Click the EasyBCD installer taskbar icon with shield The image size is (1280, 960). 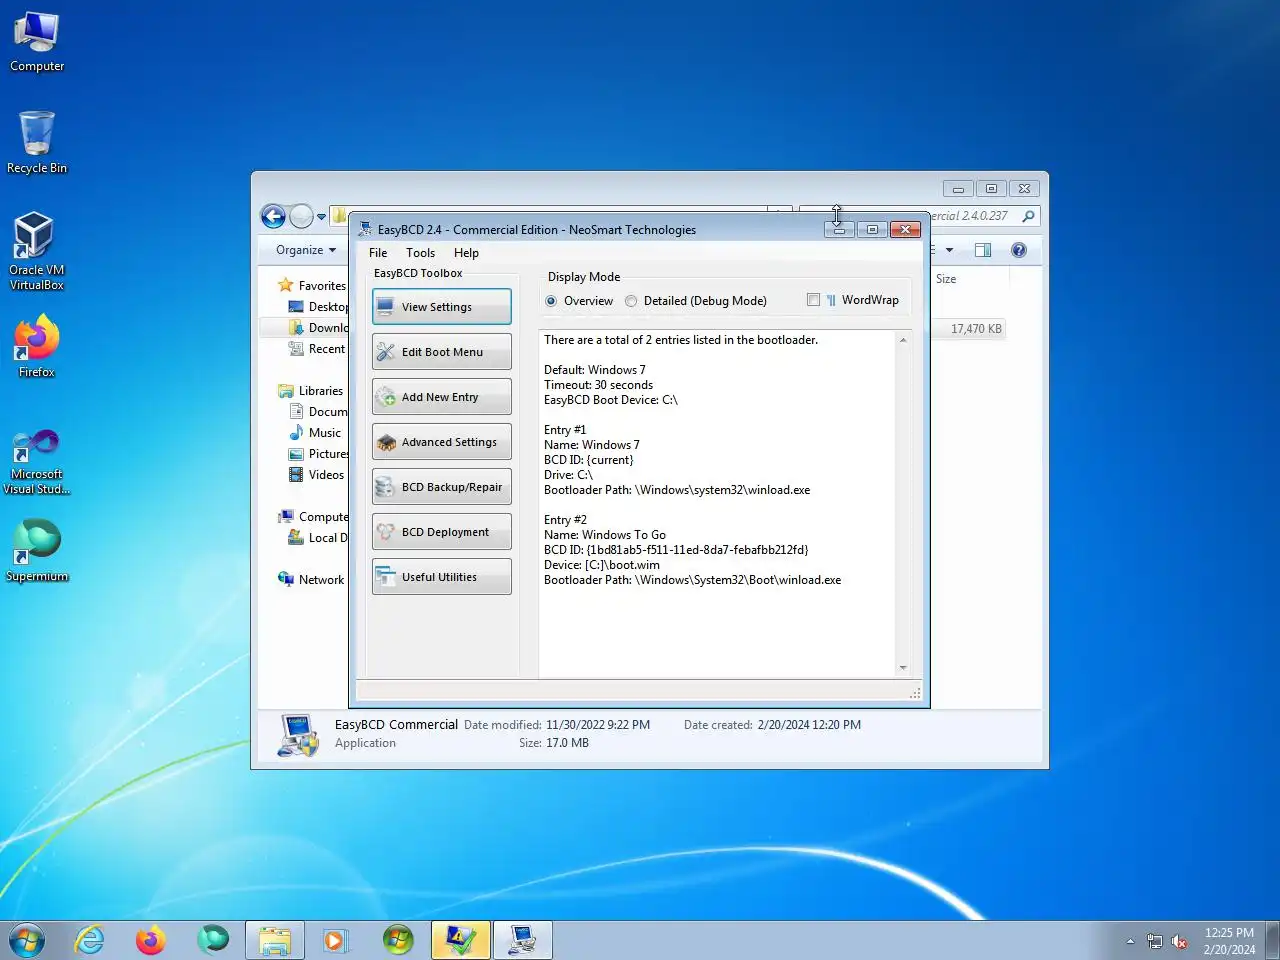click(x=461, y=940)
